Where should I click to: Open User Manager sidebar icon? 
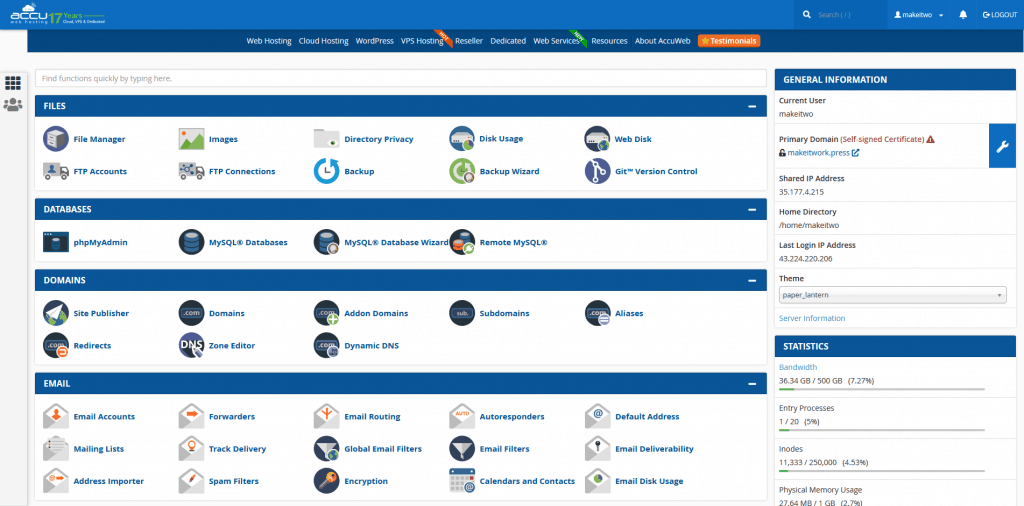click(13, 105)
